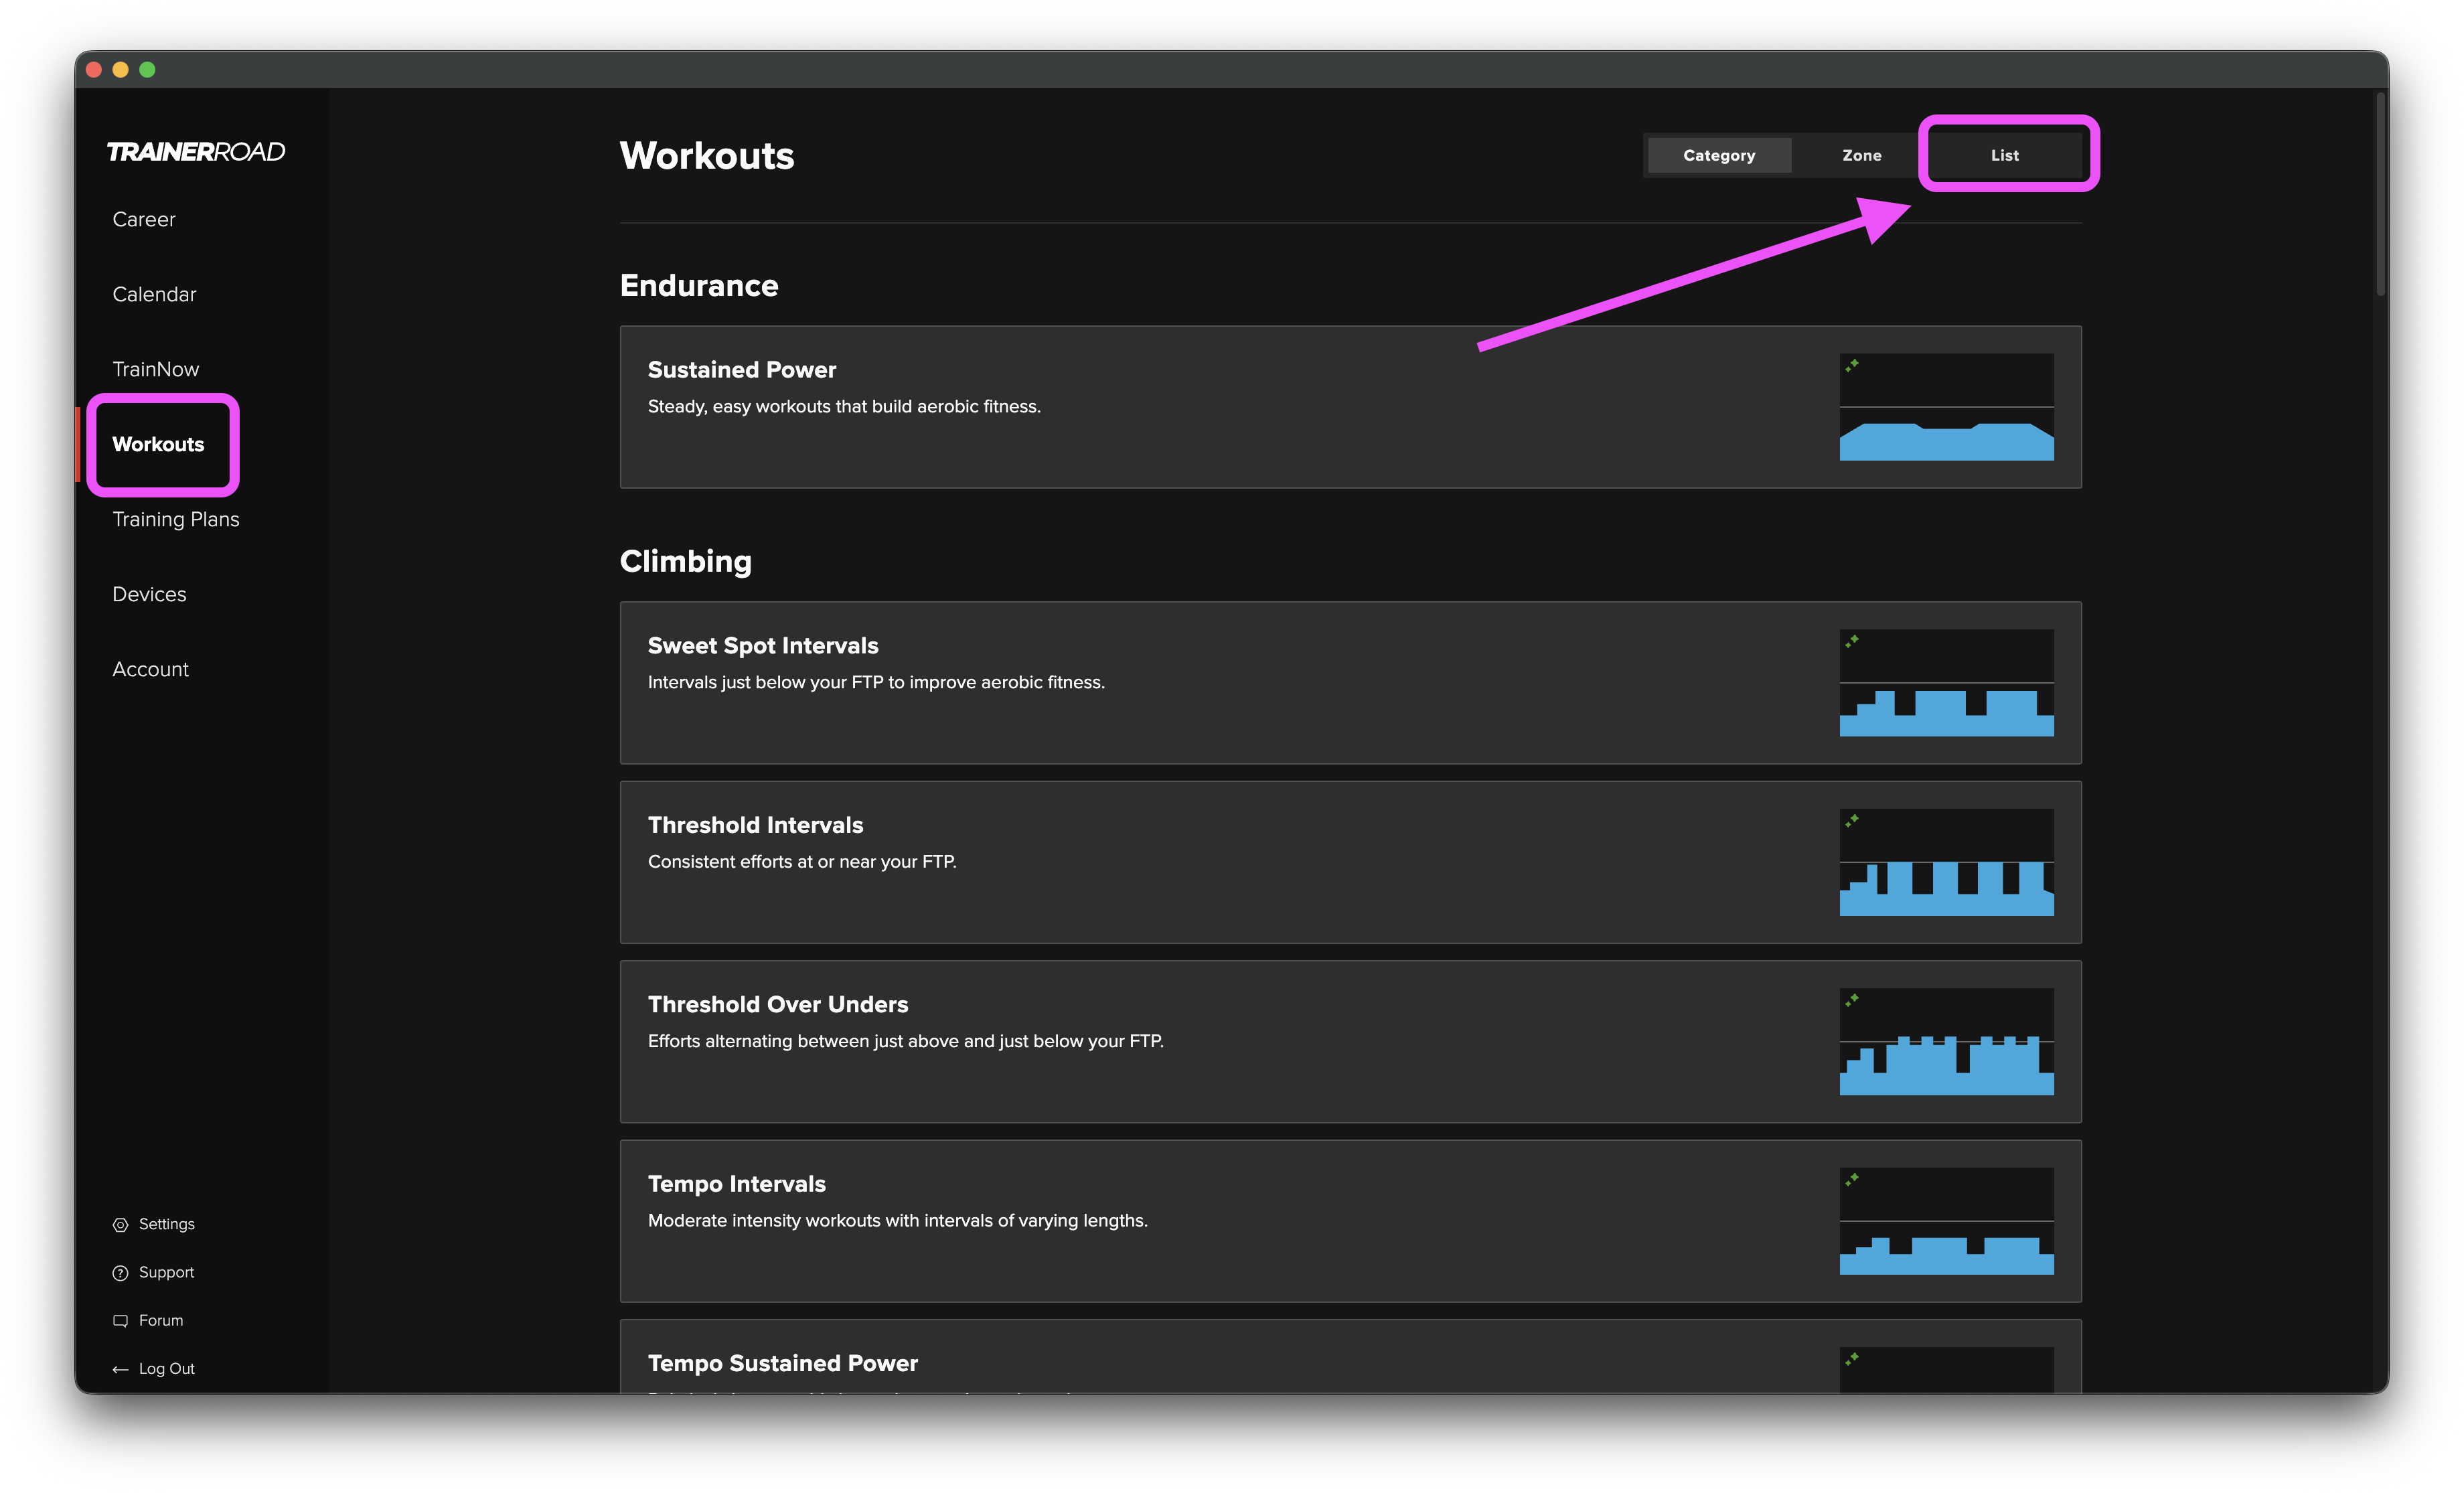Screen dimensions: 2464x1493
Task: Click 'Steady, easy workouts that build aerobic fitness.'
Action: tap(844, 406)
